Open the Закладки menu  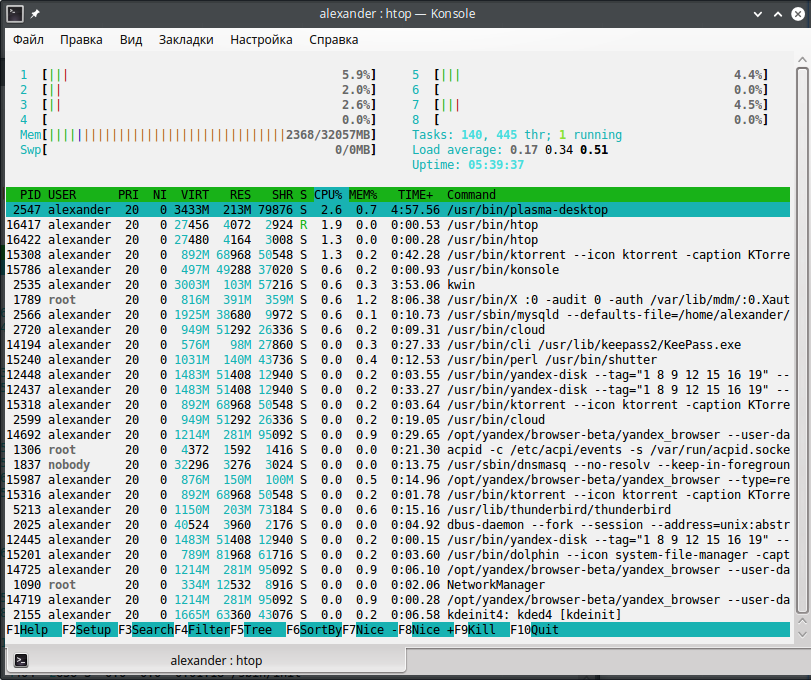(186, 40)
